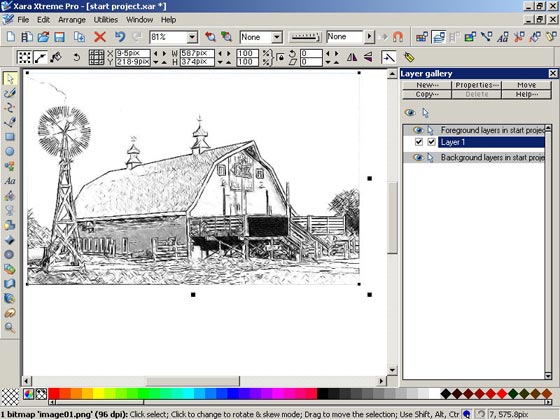Click the Undo arrow icon
Viewport: 560px width, 420px height.
(x=120, y=37)
